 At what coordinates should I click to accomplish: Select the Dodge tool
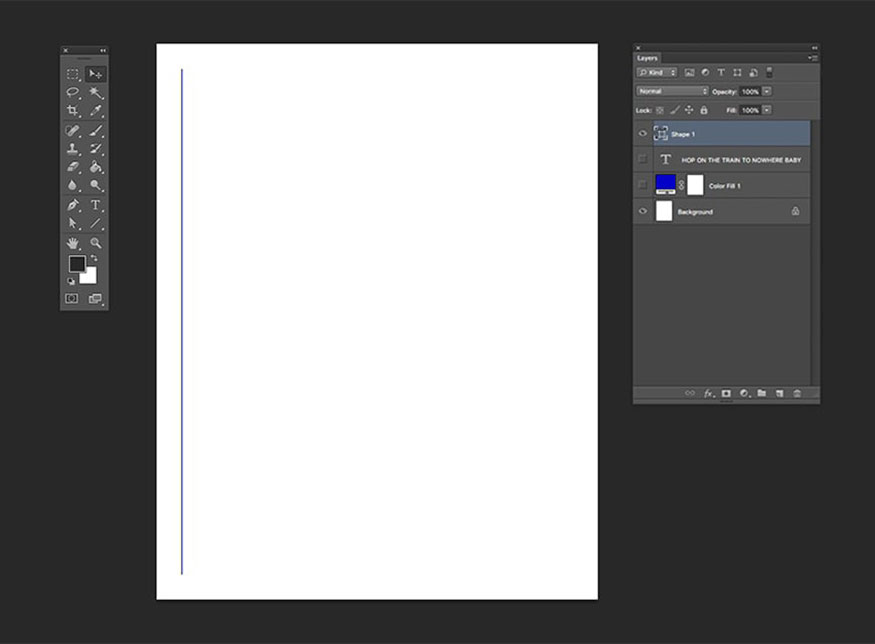coord(95,185)
